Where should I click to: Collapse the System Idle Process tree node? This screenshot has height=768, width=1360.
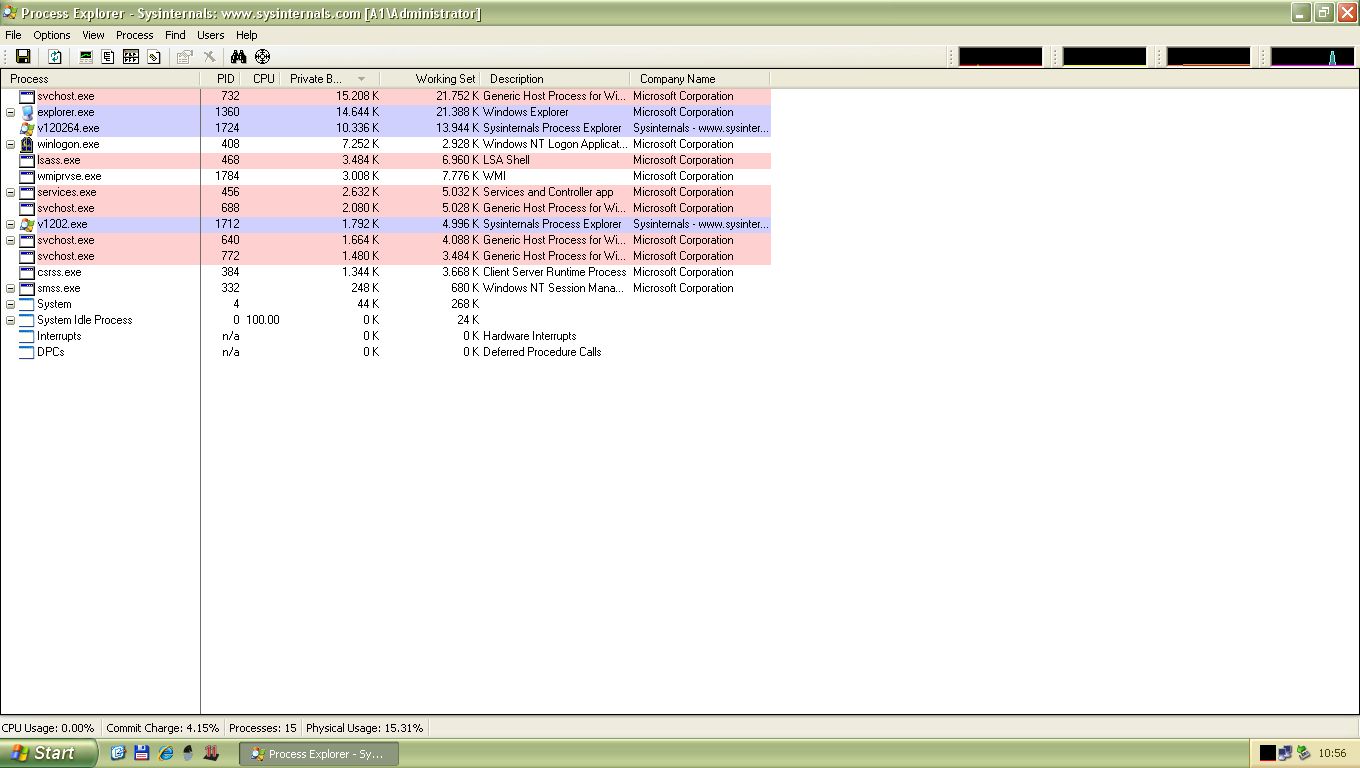pyautogui.click(x=10, y=320)
